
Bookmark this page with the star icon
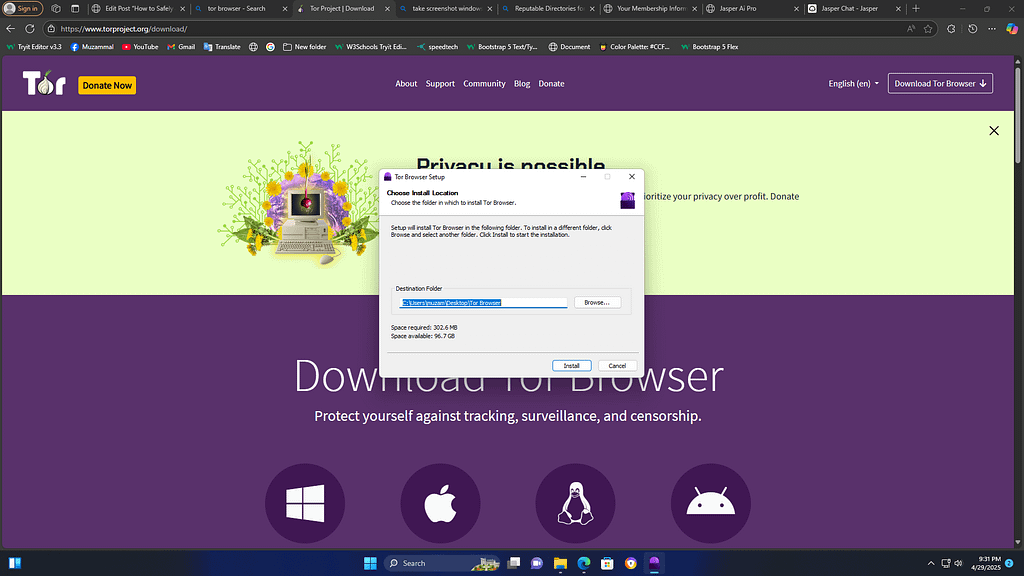coord(928,29)
